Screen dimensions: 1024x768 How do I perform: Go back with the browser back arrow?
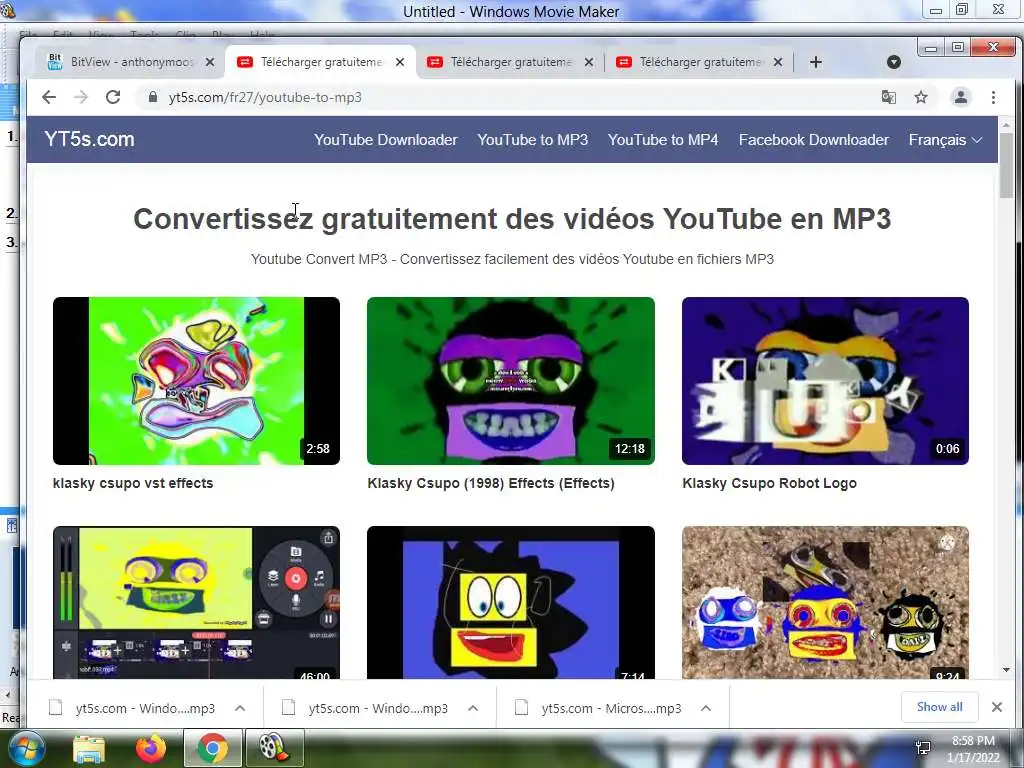click(49, 97)
